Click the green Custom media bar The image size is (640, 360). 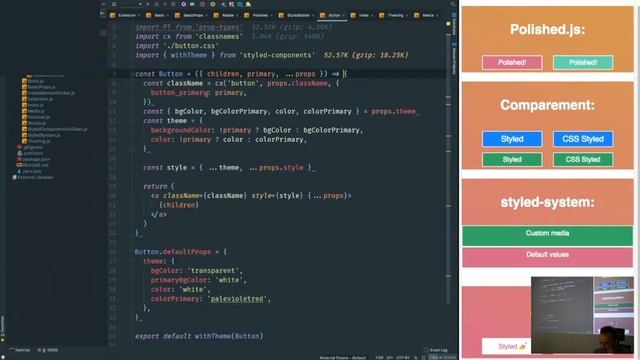tap(547, 236)
